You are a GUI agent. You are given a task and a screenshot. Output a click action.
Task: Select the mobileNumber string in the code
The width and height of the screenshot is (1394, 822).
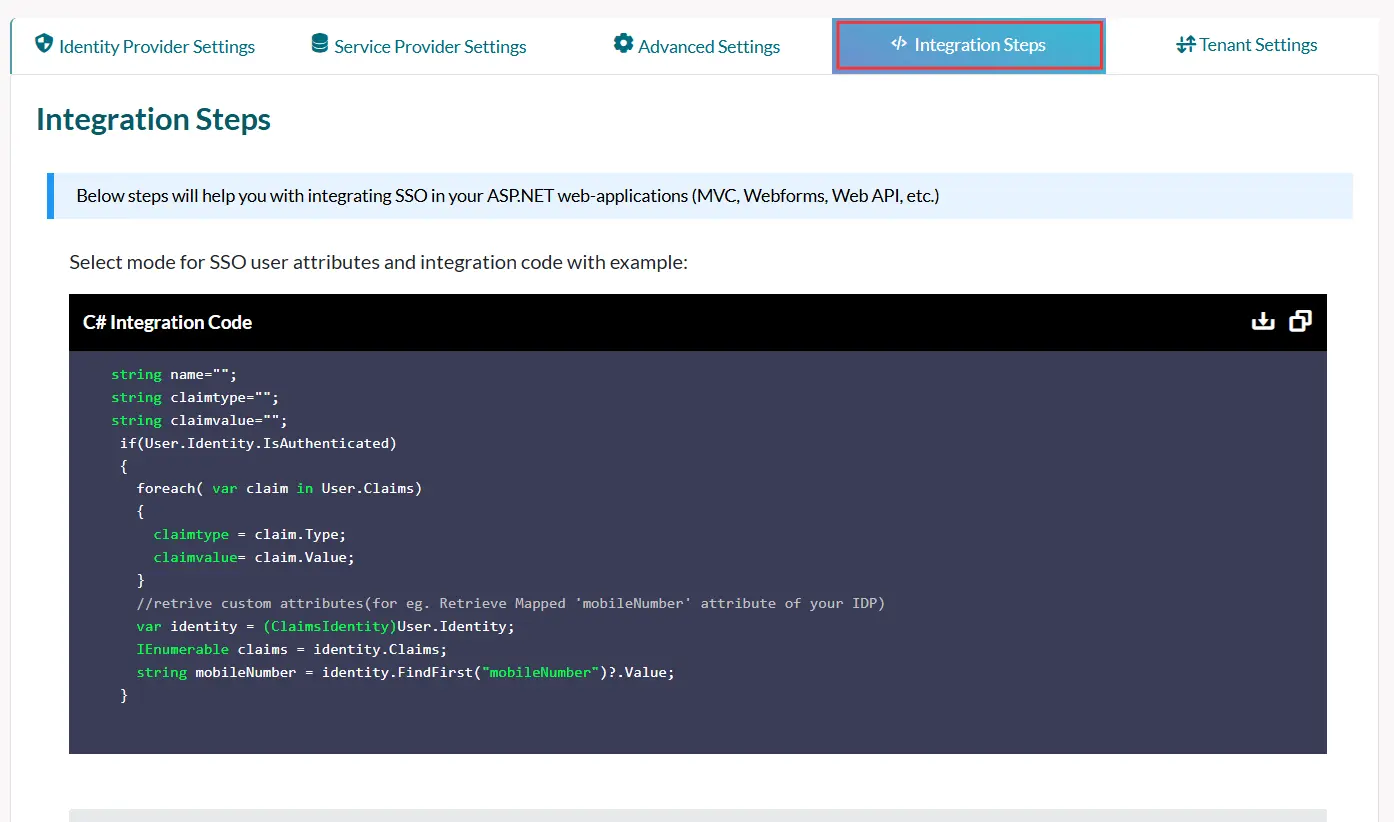pos(540,672)
